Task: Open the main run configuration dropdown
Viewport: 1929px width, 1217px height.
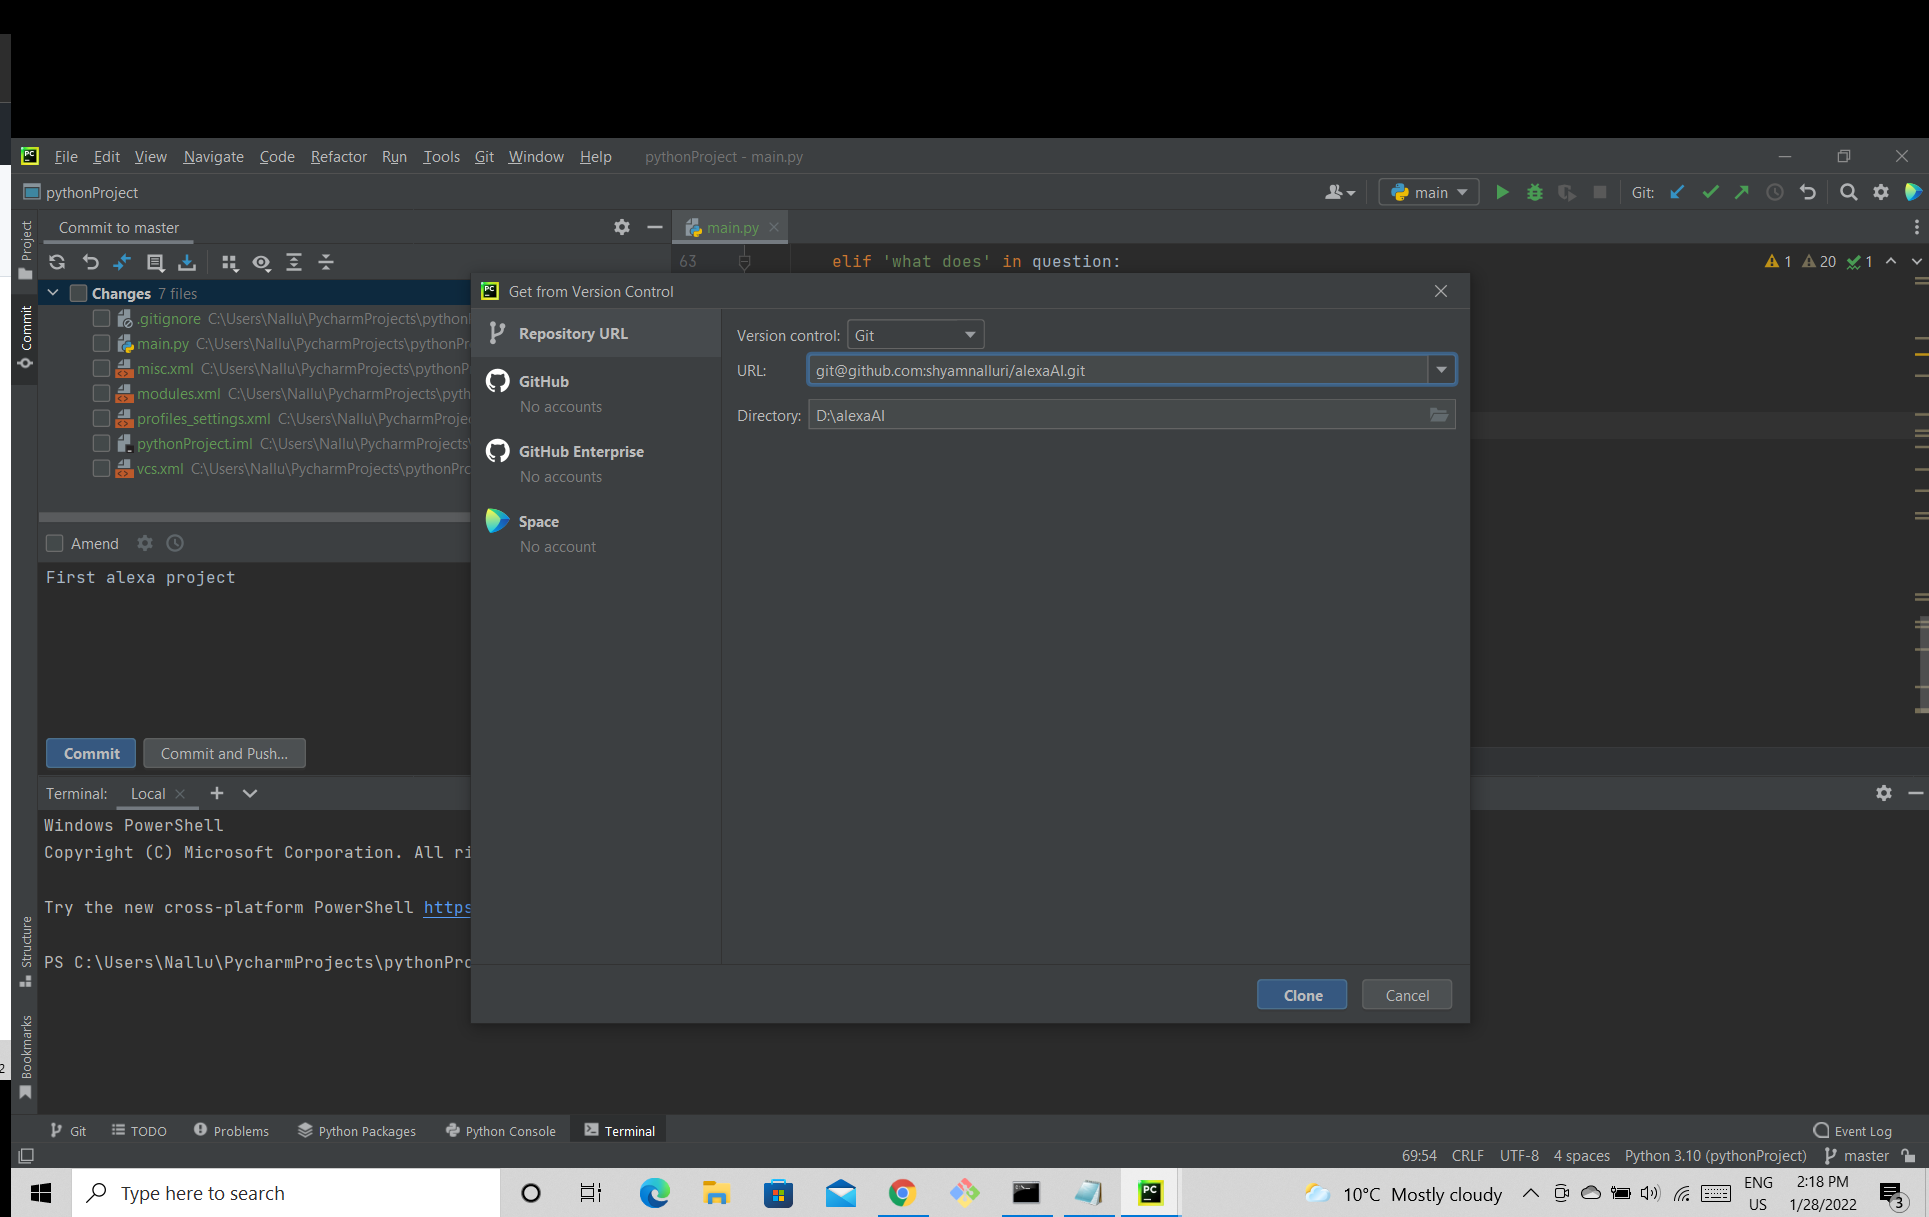Action: click(1428, 192)
